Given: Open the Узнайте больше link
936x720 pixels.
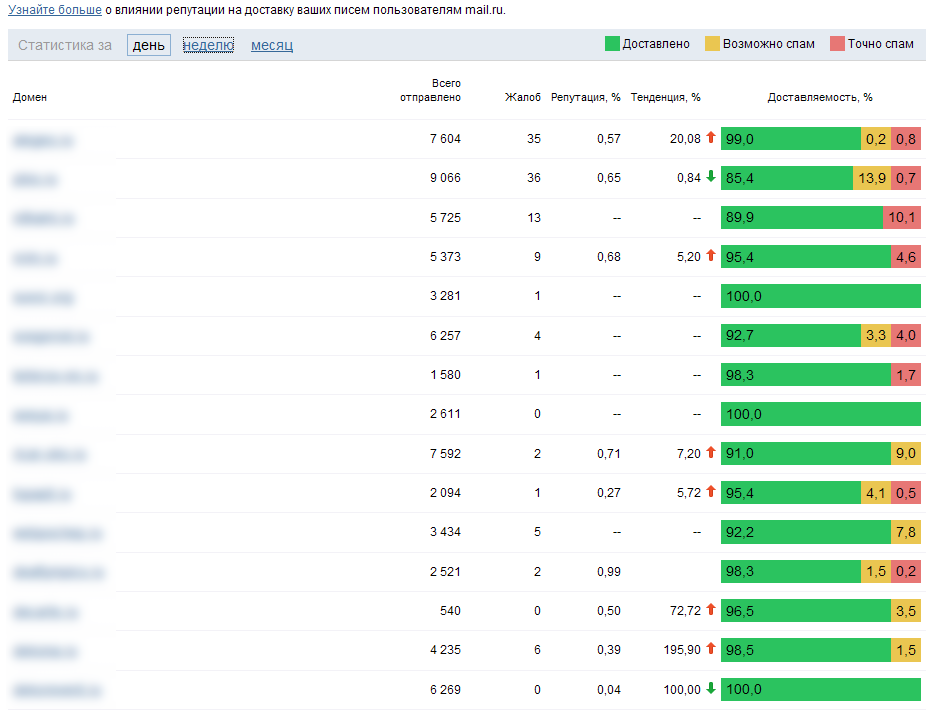Looking at the screenshot, I should pyautogui.click(x=55, y=9).
